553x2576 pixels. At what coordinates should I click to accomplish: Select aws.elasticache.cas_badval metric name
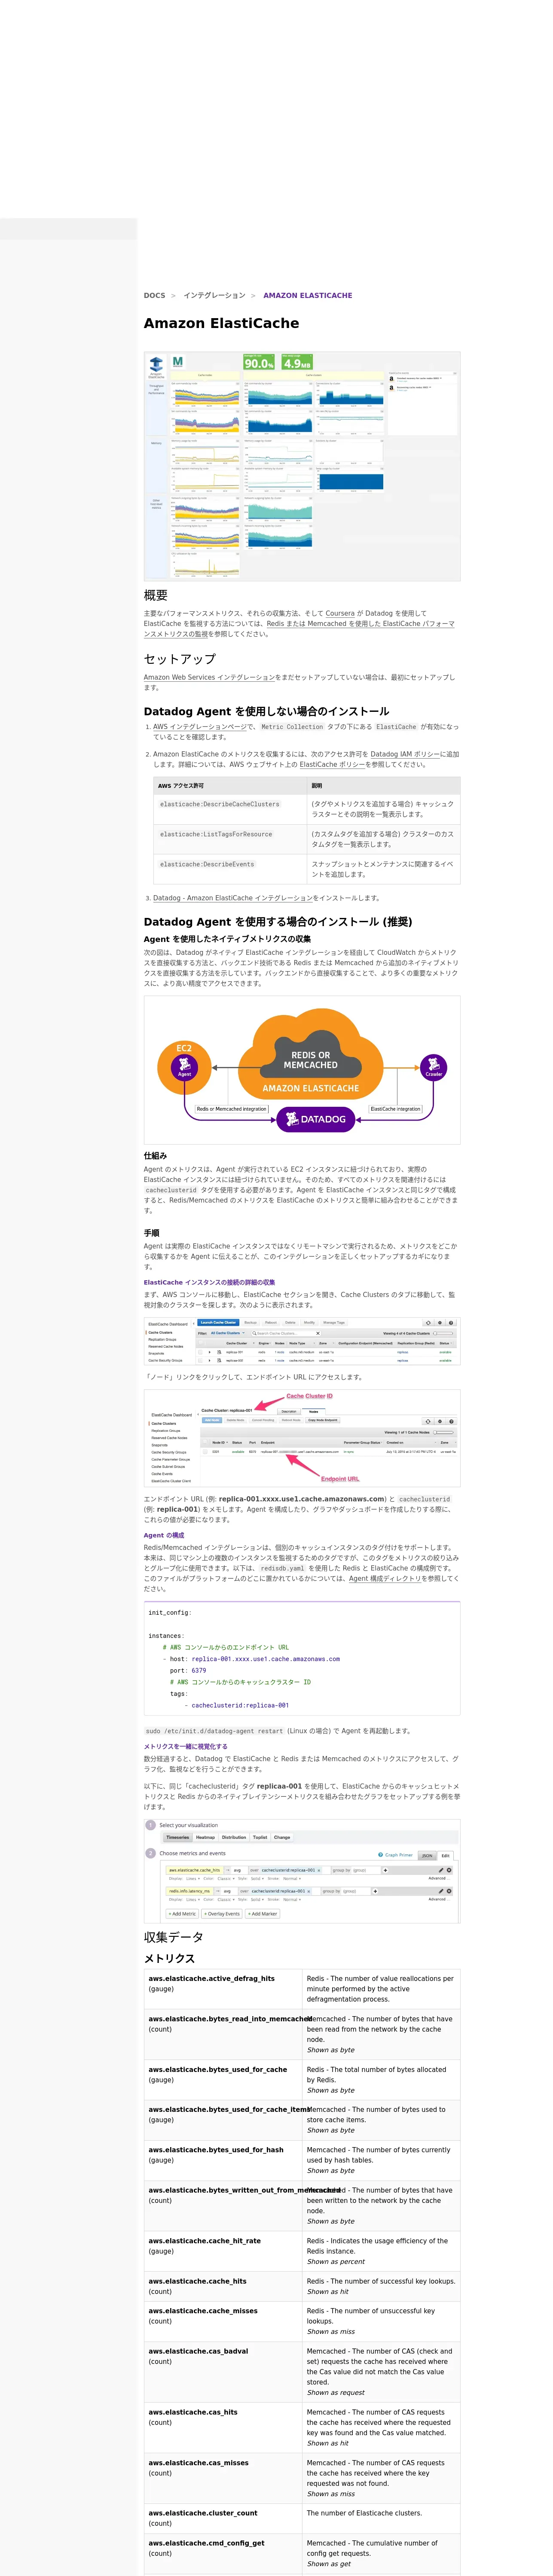[199, 2351]
